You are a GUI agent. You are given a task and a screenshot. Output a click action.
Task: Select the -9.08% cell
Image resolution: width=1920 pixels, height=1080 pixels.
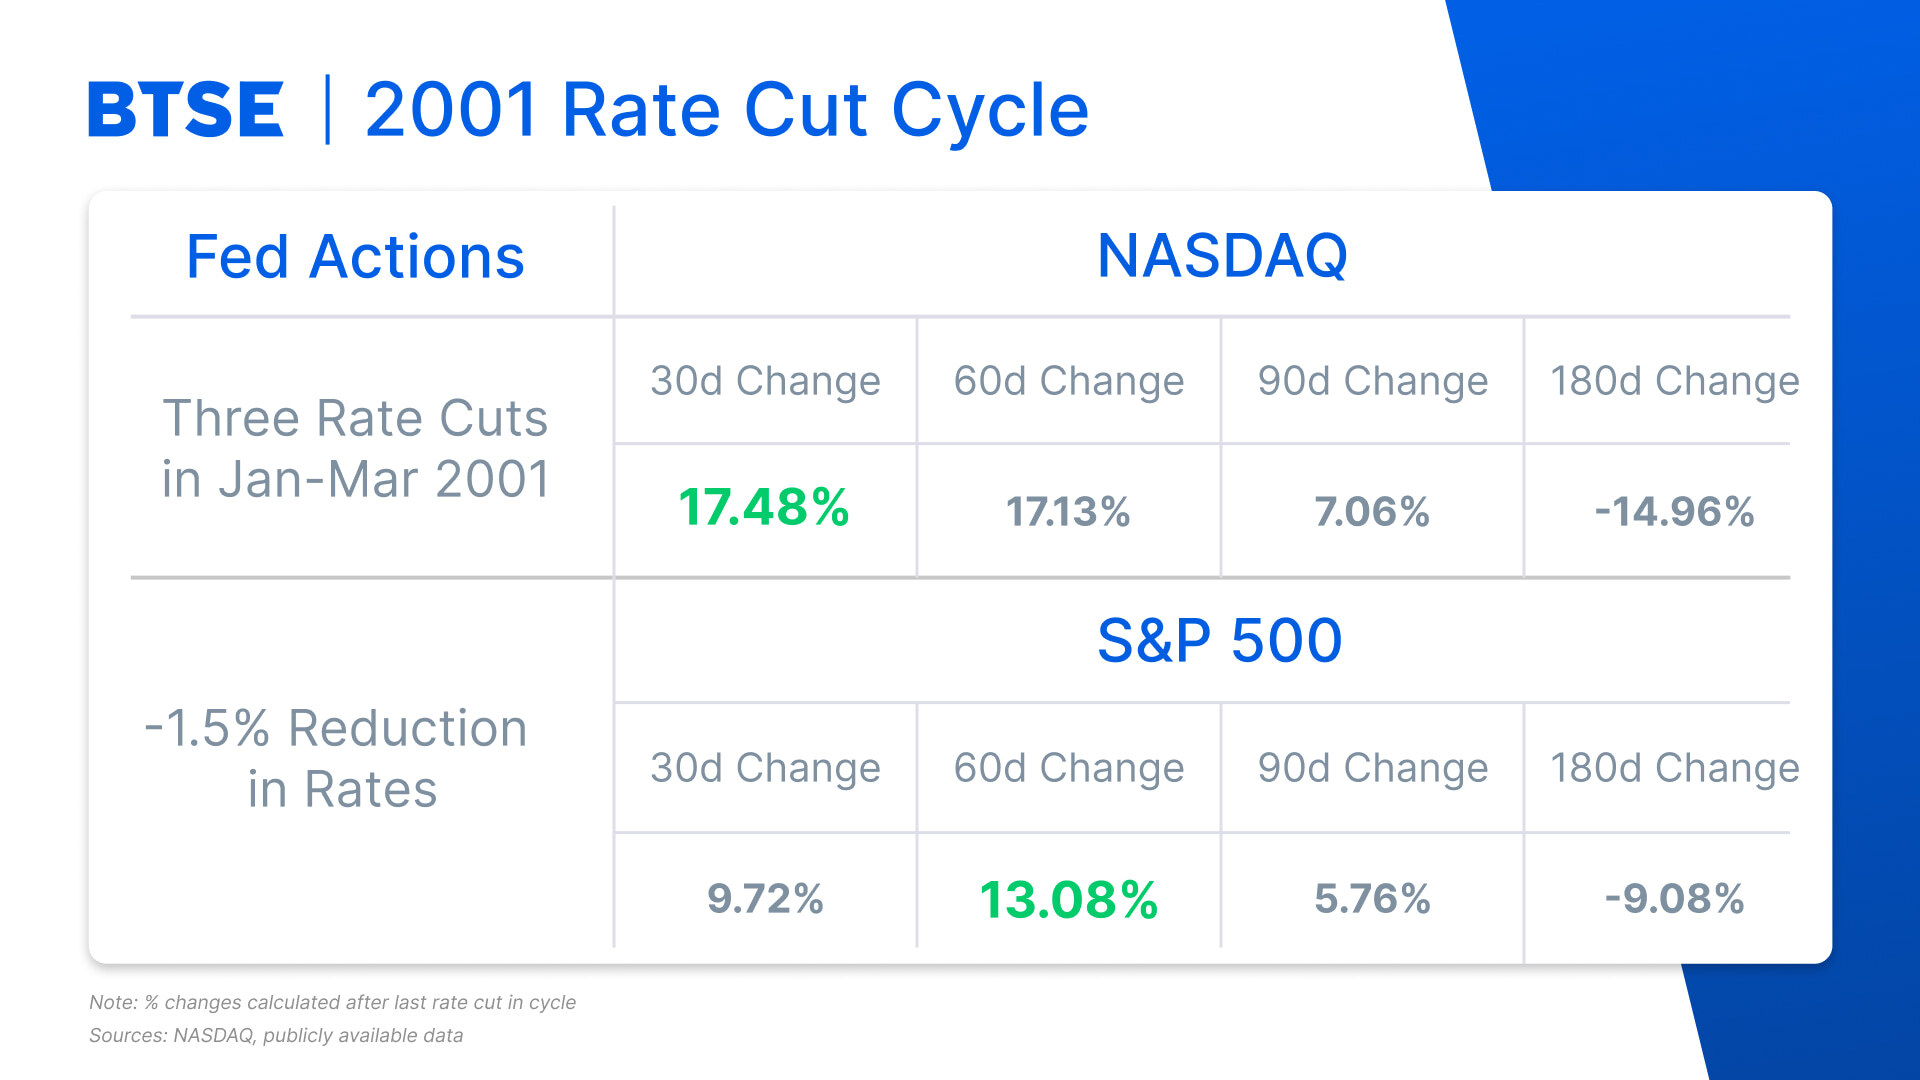tap(1674, 898)
